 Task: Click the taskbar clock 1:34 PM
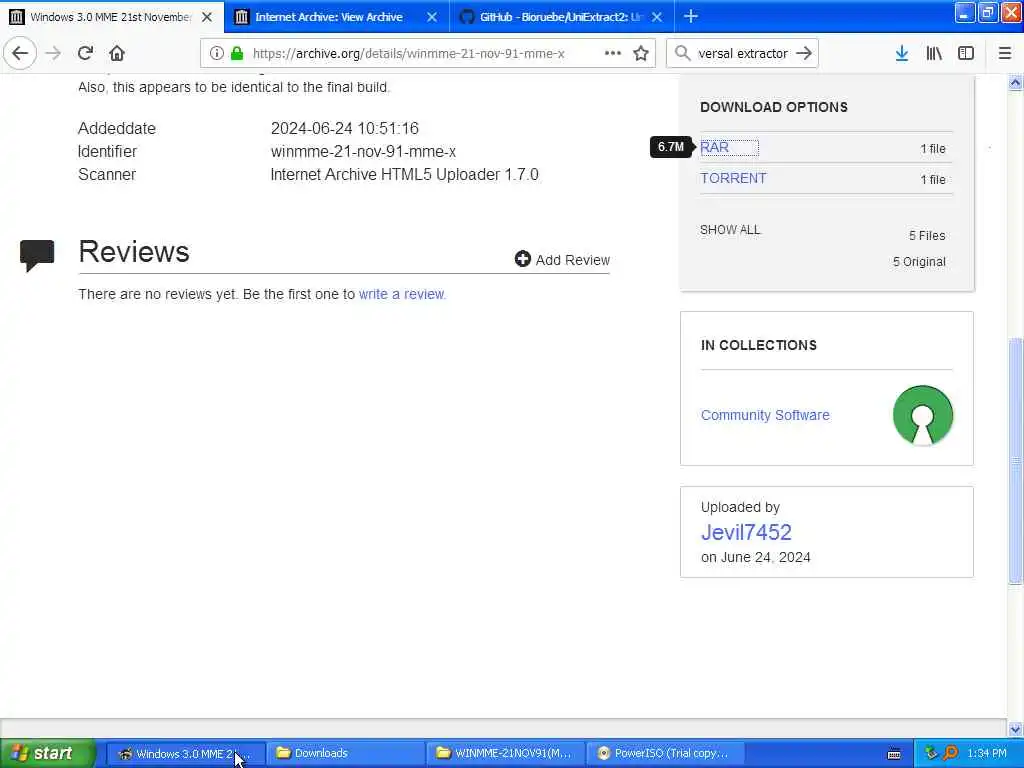986,753
